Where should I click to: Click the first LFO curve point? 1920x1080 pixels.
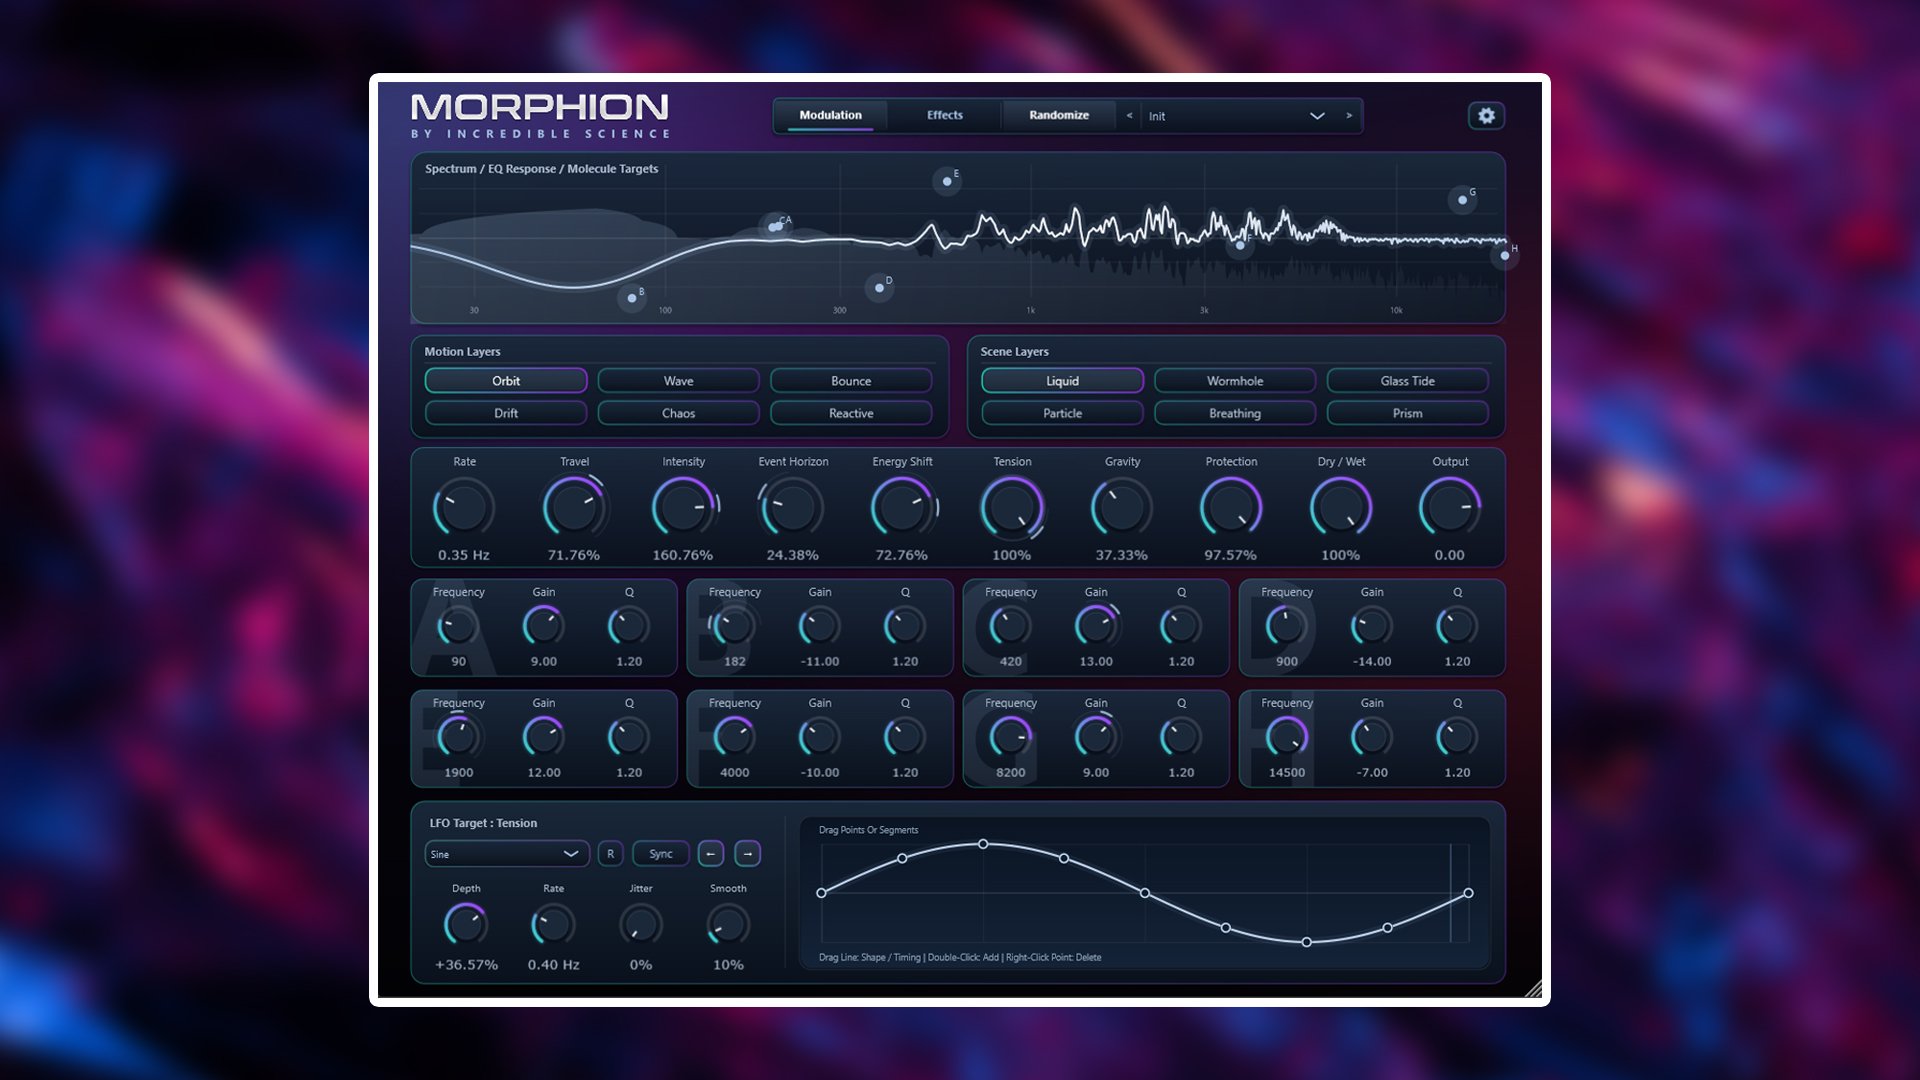pos(821,893)
